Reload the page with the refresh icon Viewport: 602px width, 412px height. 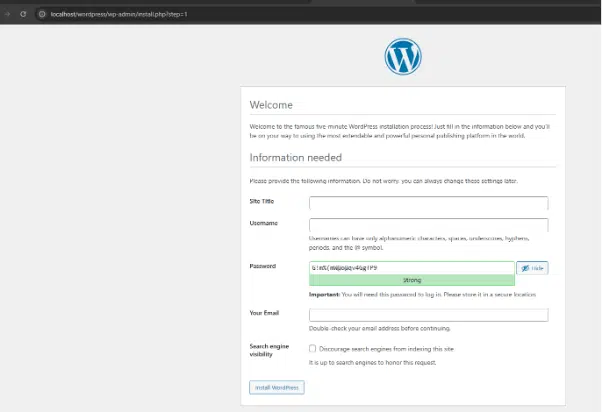click(x=23, y=14)
